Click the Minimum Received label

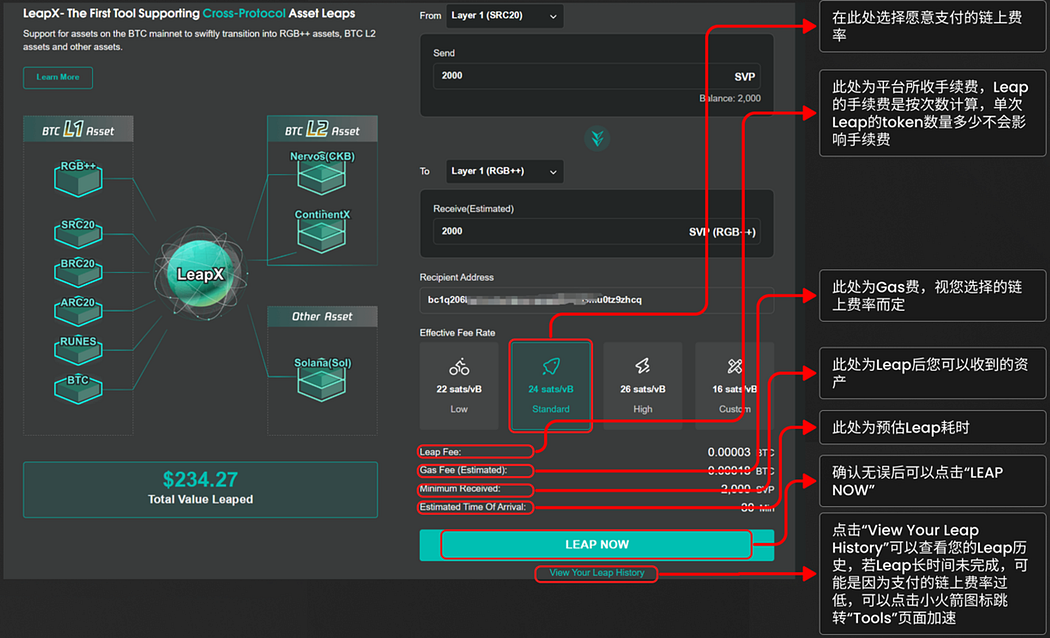[x=460, y=489]
